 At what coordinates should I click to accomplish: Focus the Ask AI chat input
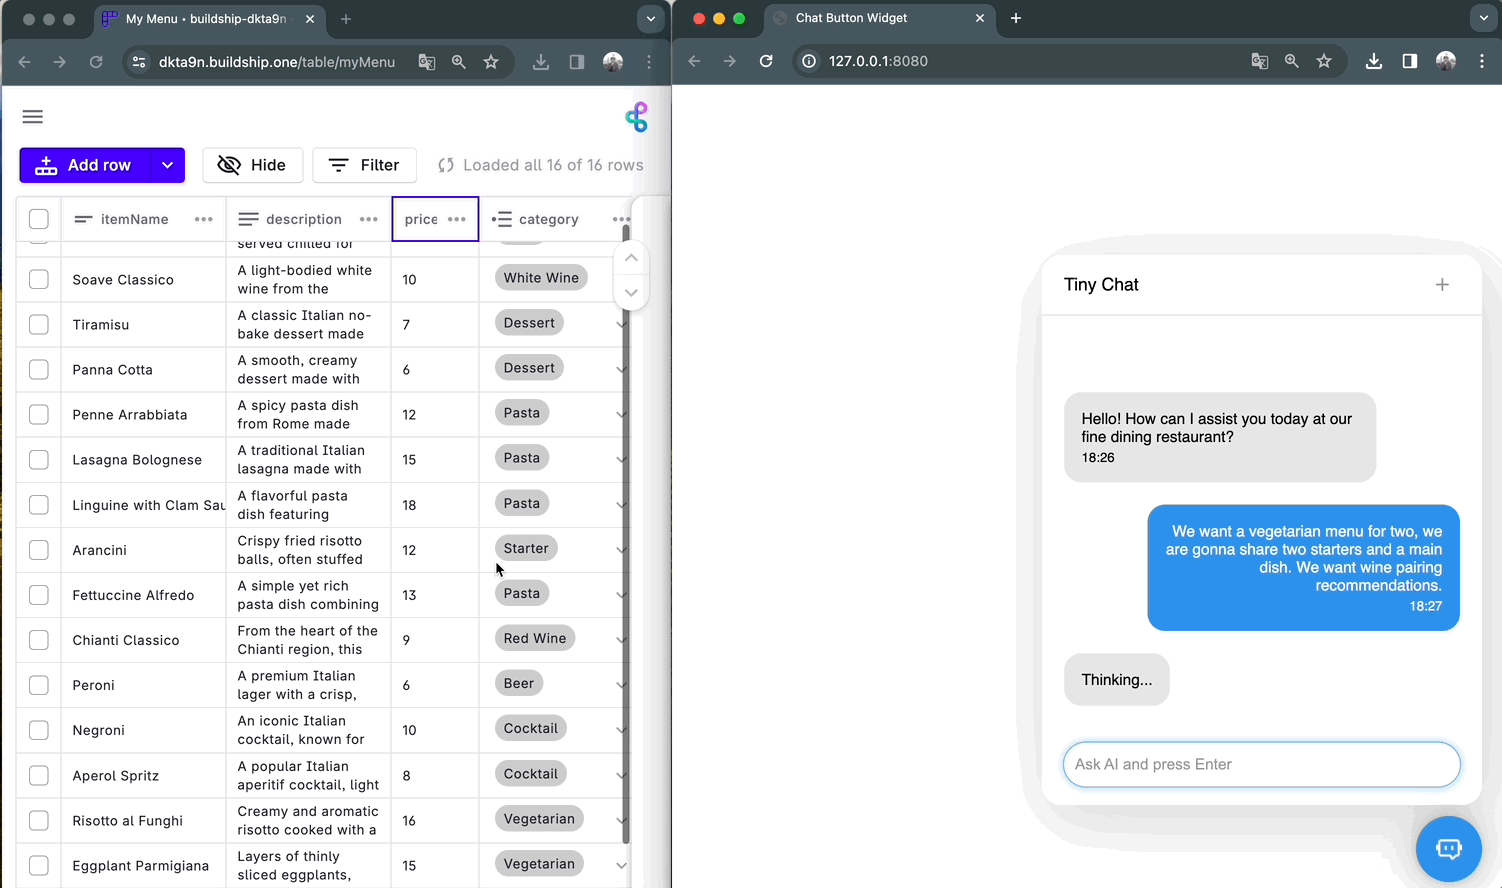pos(1261,765)
